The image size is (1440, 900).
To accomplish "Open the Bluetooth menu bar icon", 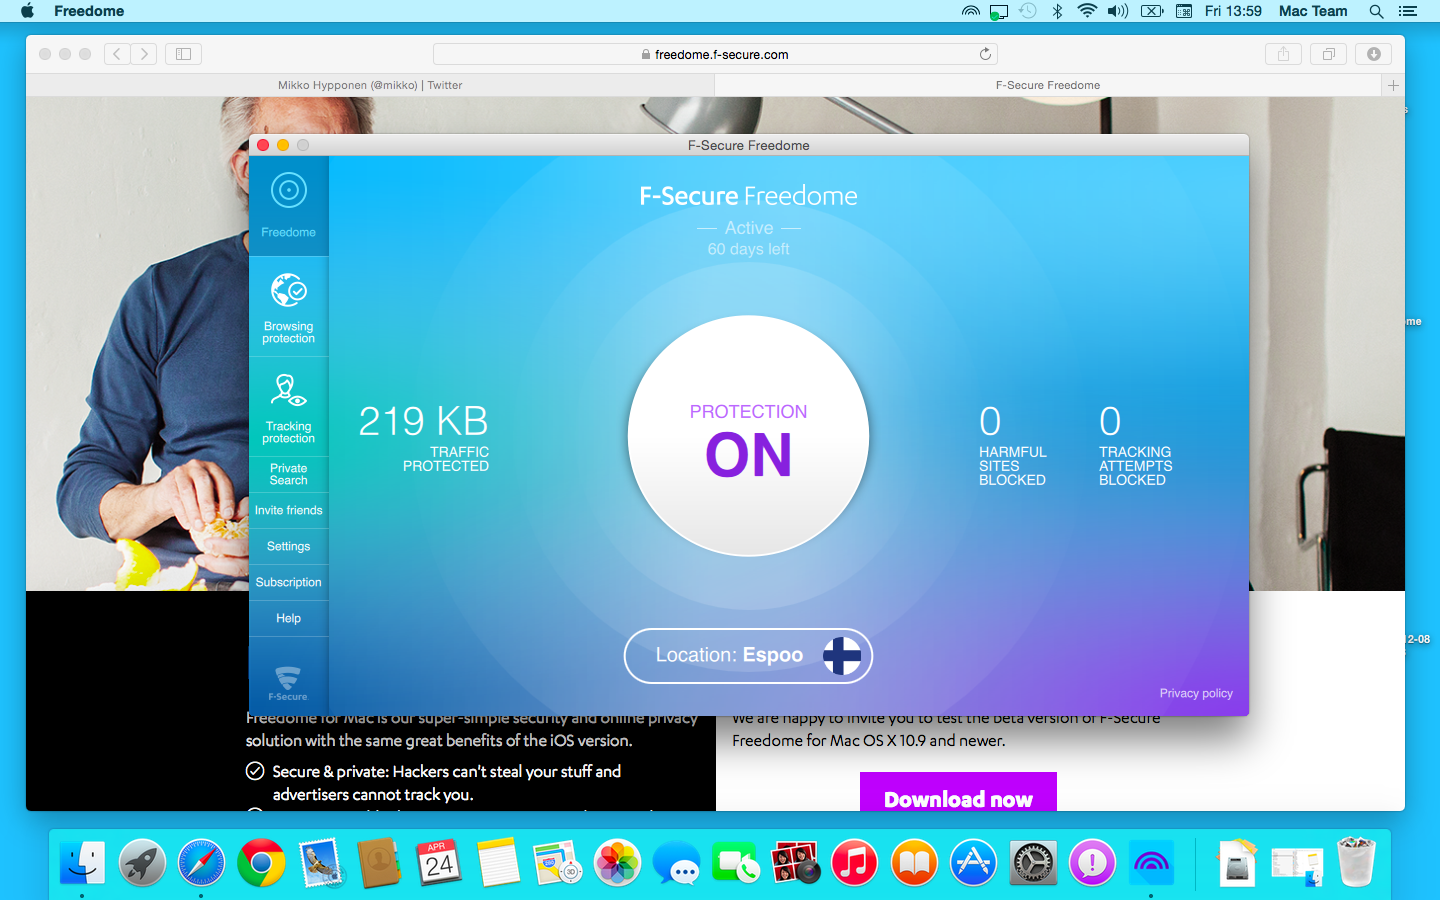I will tap(1057, 11).
